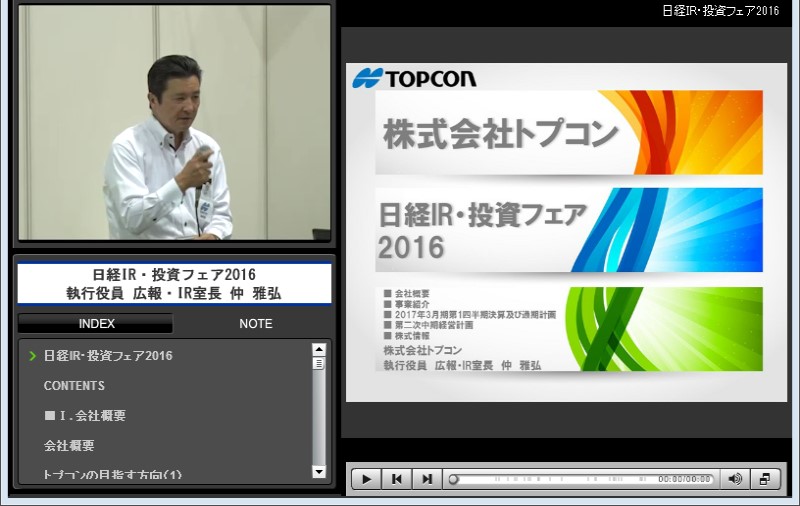The height and width of the screenshot is (506, 800).
Task: Toggle the layout switch icon in player bar
Action: (x=765, y=479)
